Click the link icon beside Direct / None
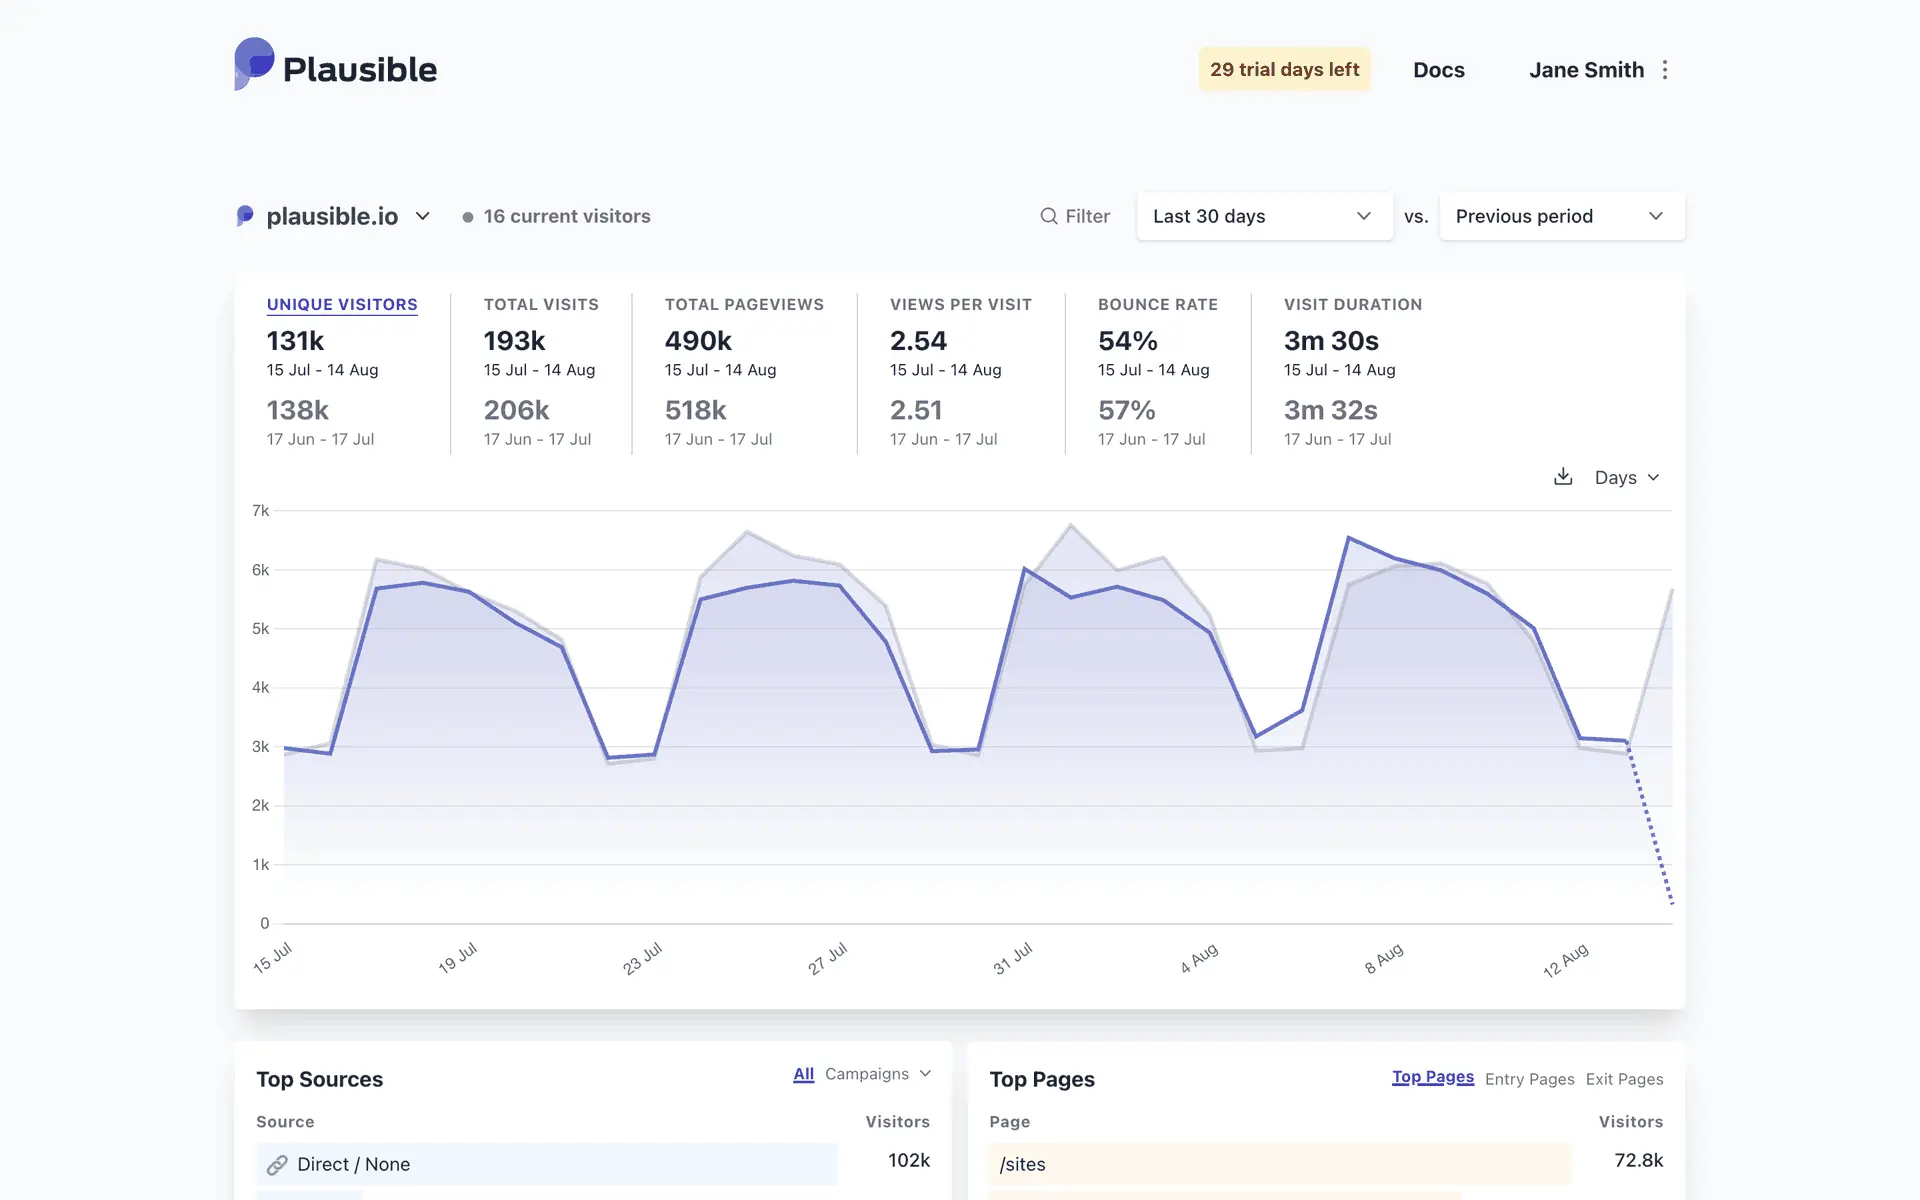The image size is (1920, 1200). pos(277,1165)
